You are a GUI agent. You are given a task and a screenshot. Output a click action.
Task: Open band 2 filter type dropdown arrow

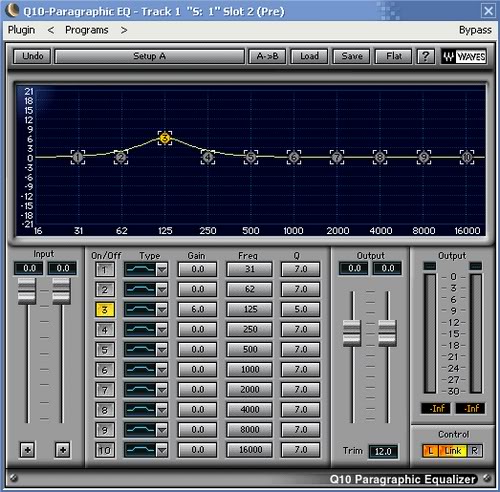(162, 290)
